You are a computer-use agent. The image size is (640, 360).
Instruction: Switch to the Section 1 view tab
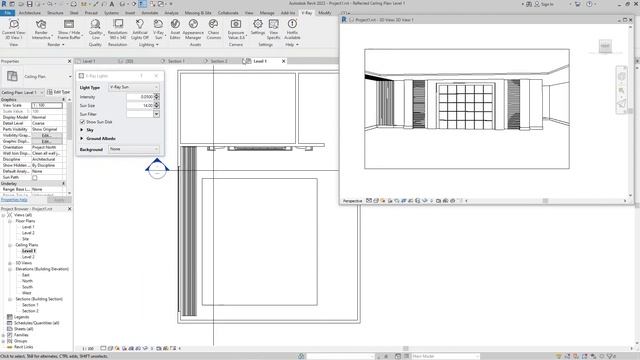point(176,61)
